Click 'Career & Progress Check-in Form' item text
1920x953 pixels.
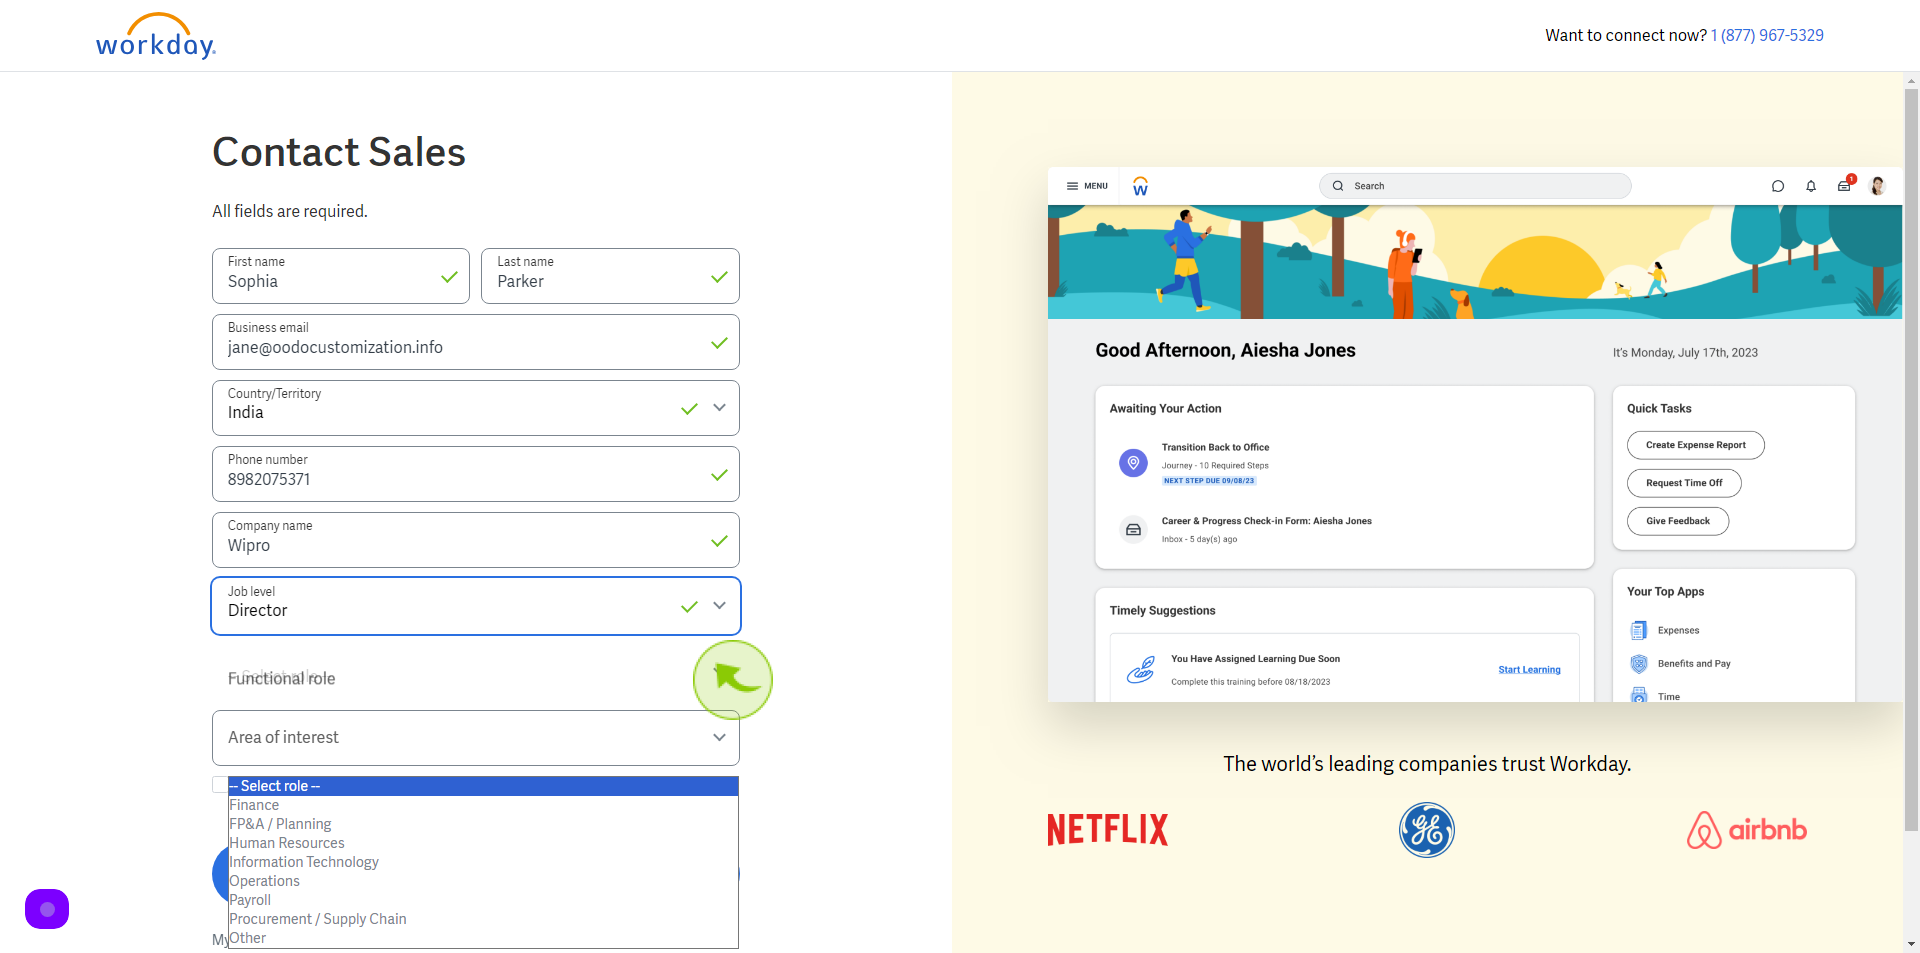point(1266,521)
